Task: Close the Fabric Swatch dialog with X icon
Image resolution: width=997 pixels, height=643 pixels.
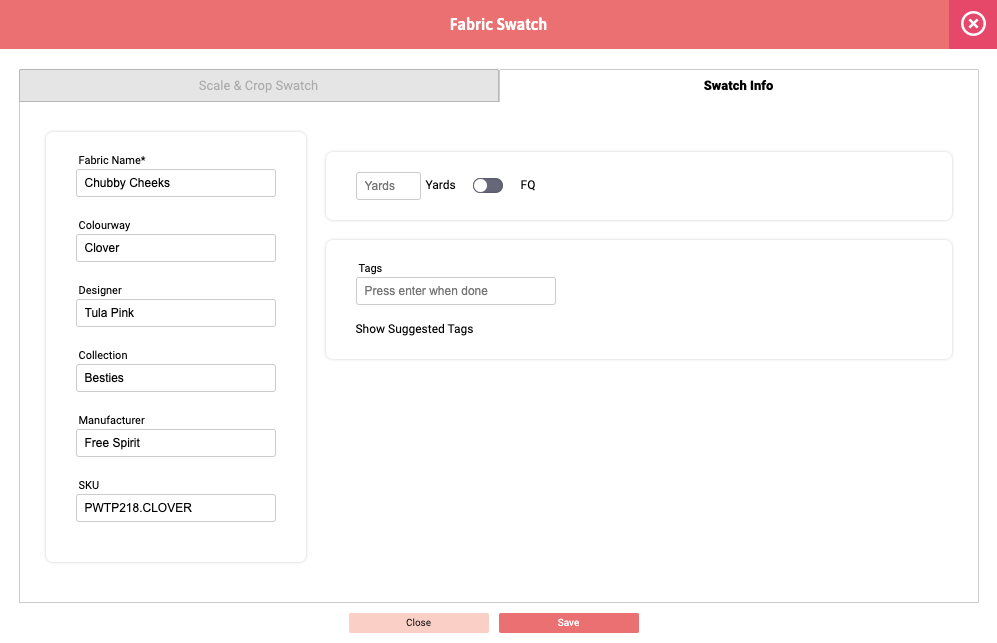Action: [x=973, y=24]
